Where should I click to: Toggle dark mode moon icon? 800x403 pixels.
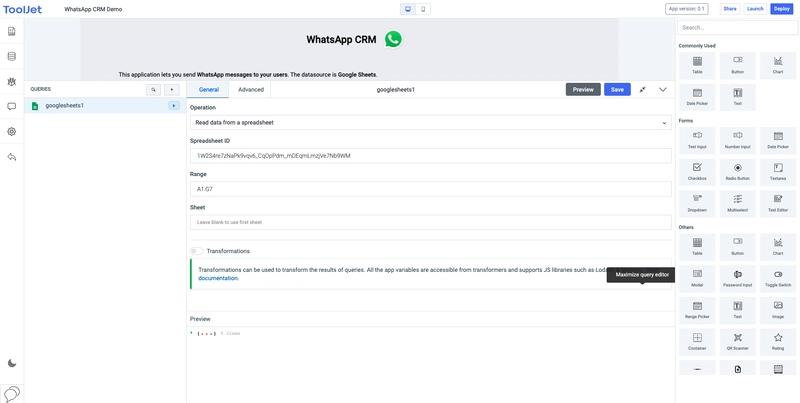click(x=12, y=363)
